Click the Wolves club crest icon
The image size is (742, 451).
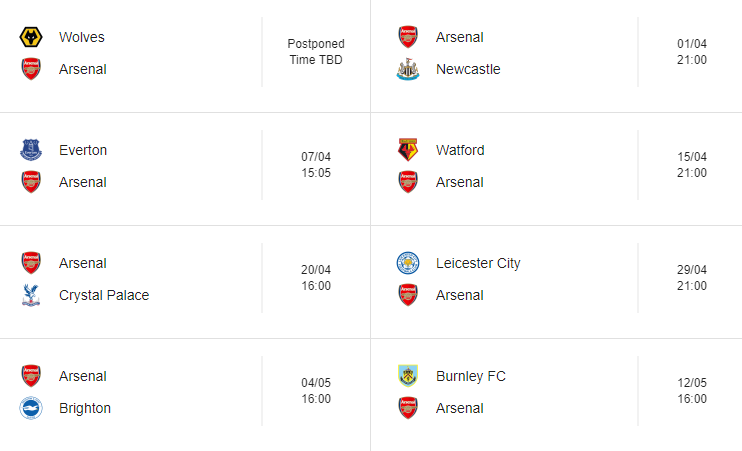point(31,38)
